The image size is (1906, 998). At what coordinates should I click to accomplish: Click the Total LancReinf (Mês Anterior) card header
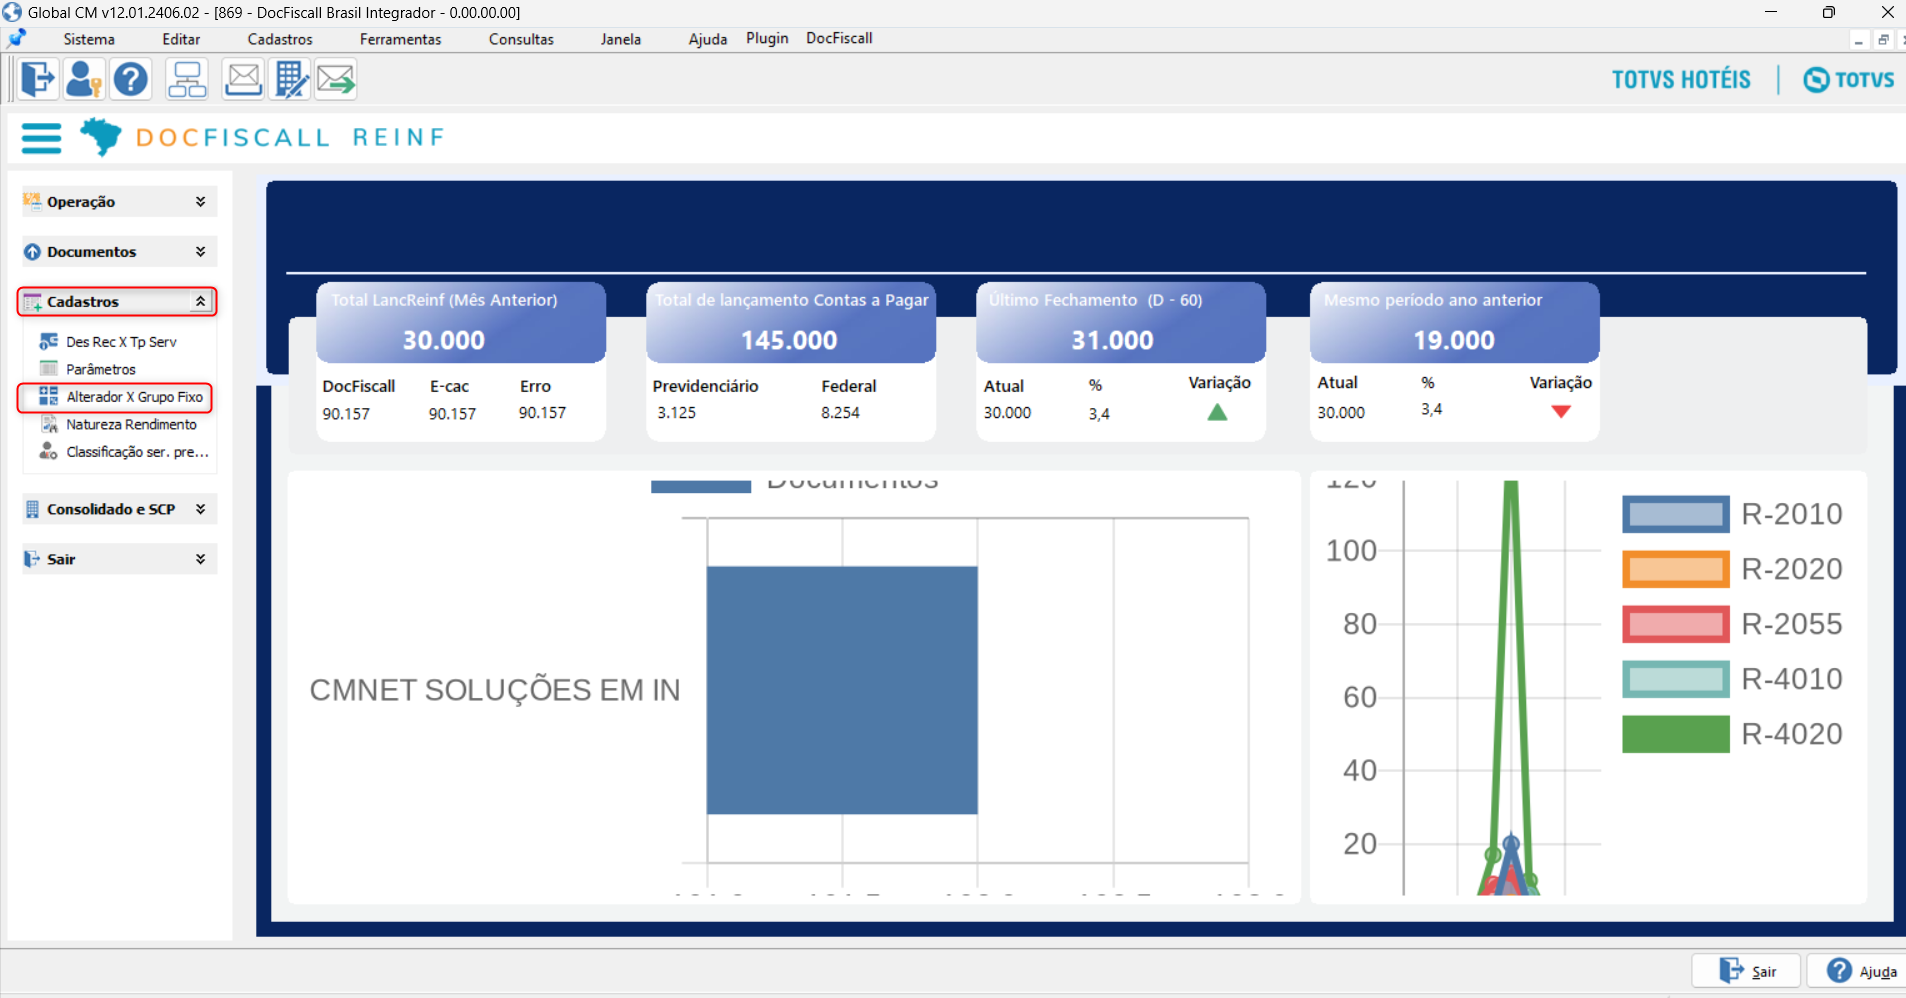pos(461,322)
